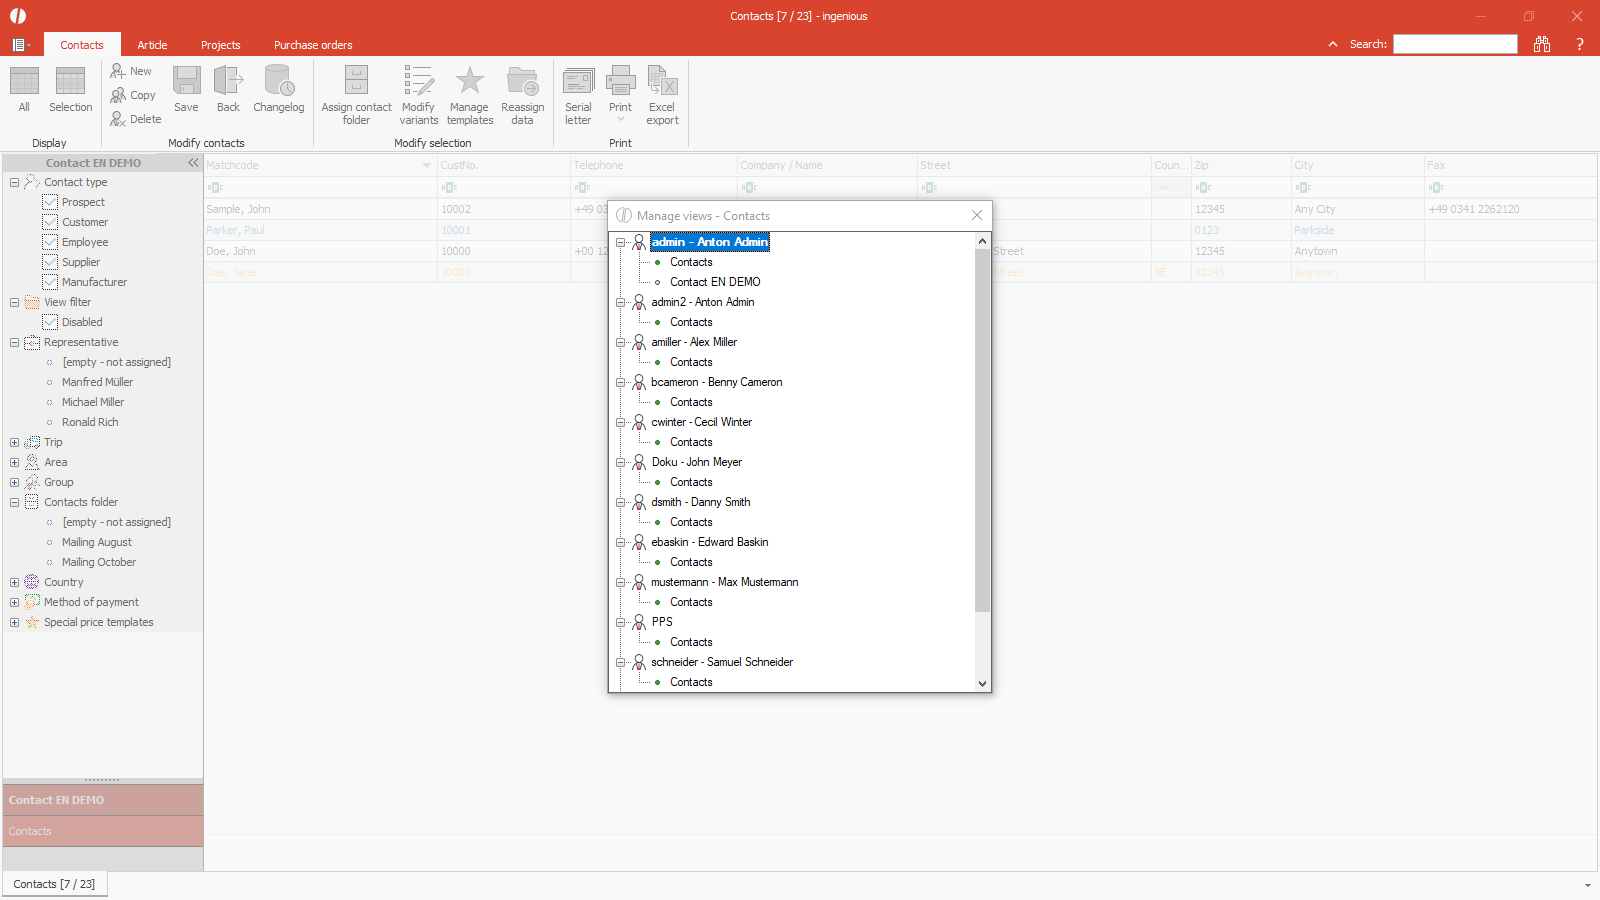Click the Changelog icon in ribbon
Screen dimensions: 1600x900
pyautogui.click(x=278, y=82)
